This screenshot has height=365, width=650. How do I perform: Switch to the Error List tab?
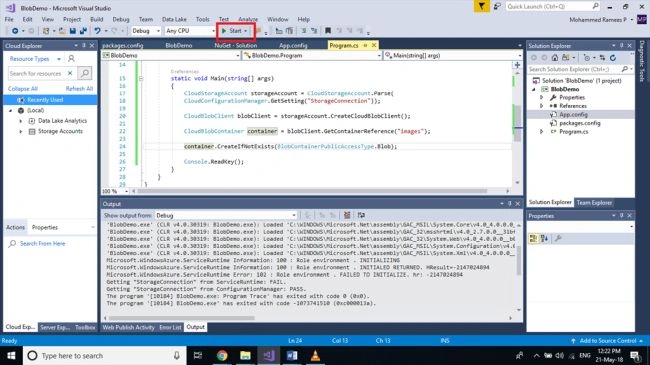coord(170,327)
